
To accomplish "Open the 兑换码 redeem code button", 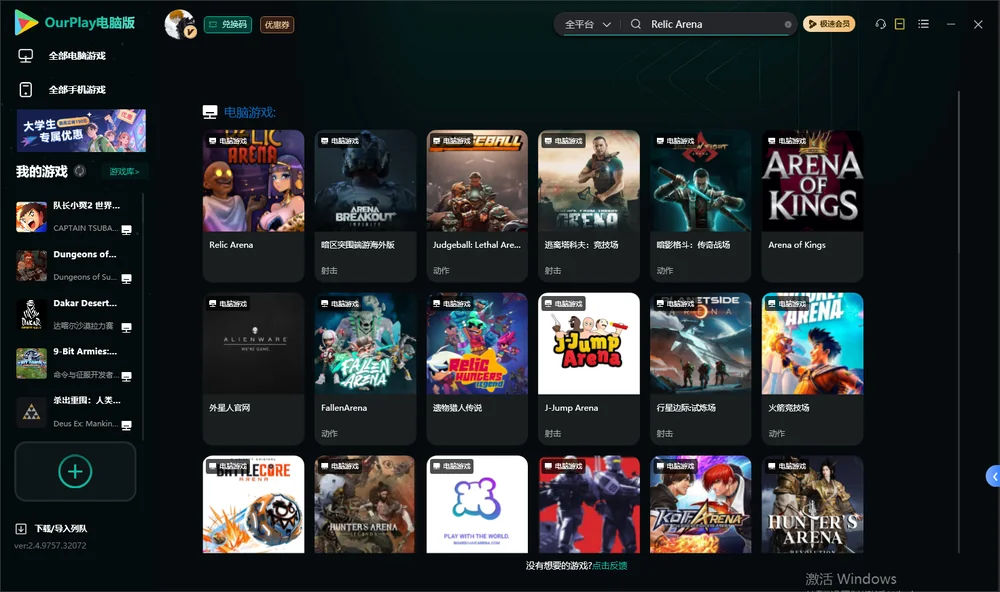I will (228, 25).
